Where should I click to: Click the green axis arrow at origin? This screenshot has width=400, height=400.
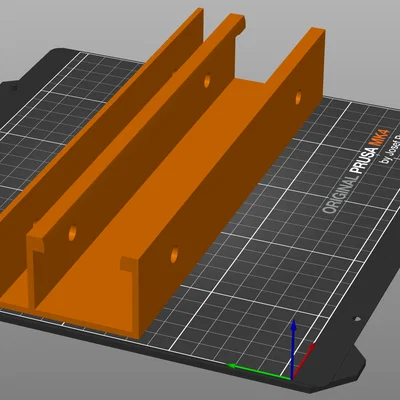[258, 372]
